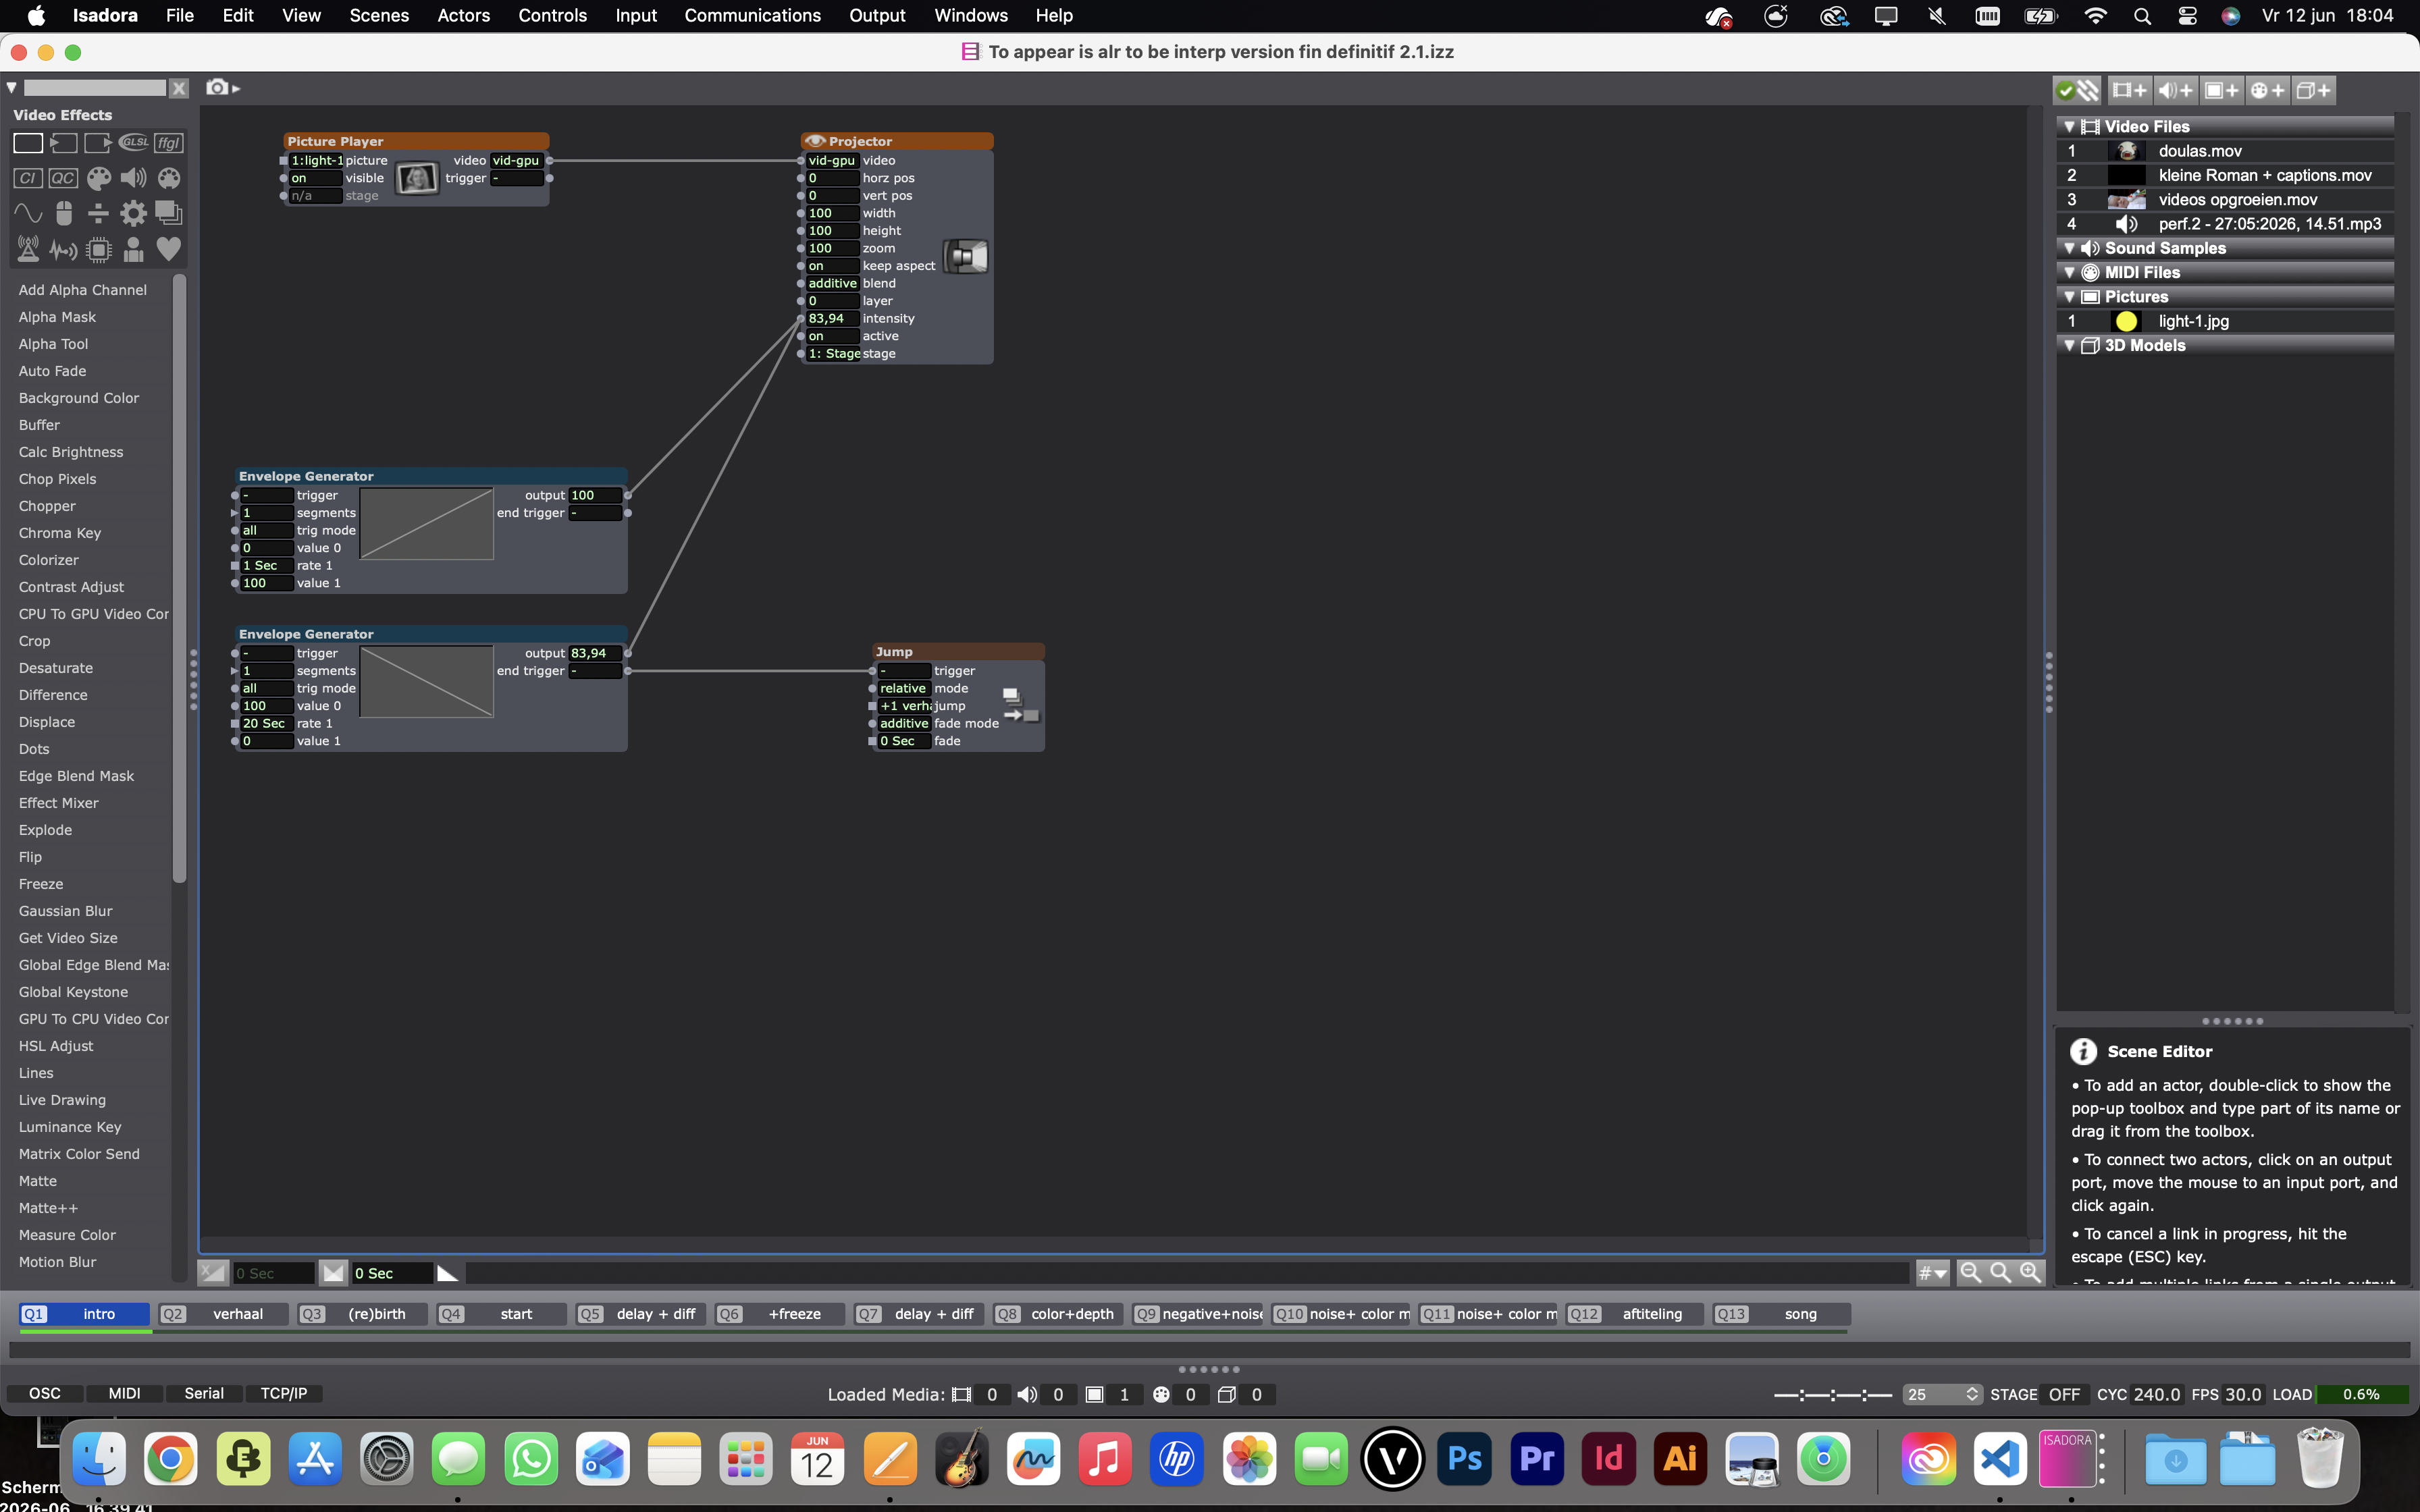The image size is (2420, 1512).
Task: Select the sine wave generator actor group
Action: click(27, 213)
